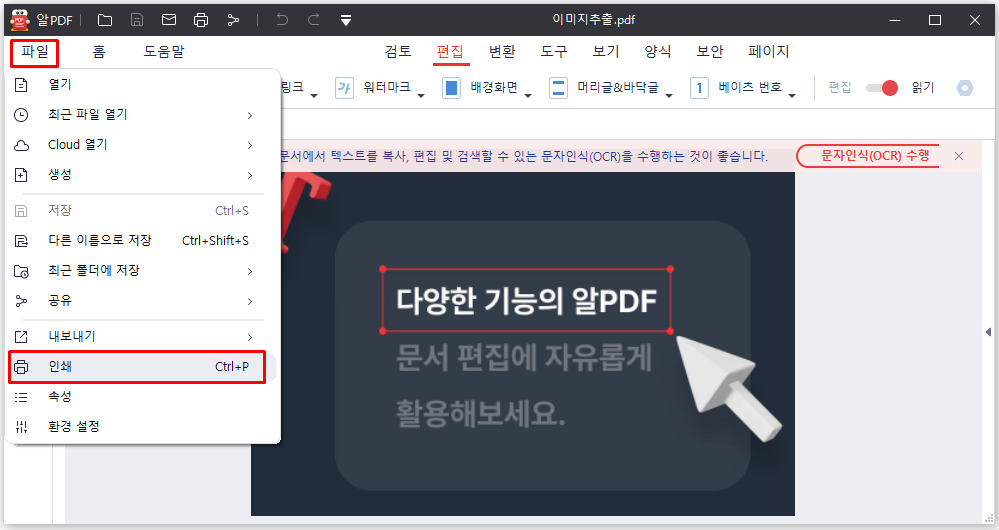Switch to the 보기 tab

coord(606,52)
